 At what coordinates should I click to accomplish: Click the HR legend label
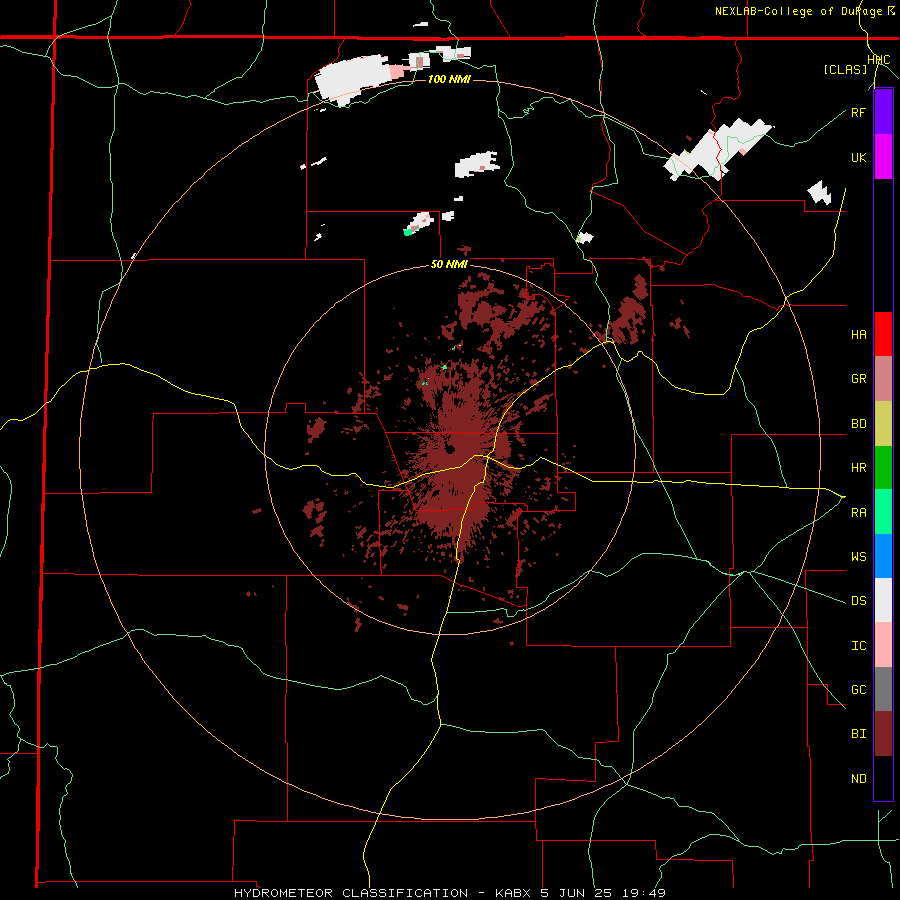pyautogui.click(x=858, y=468)
